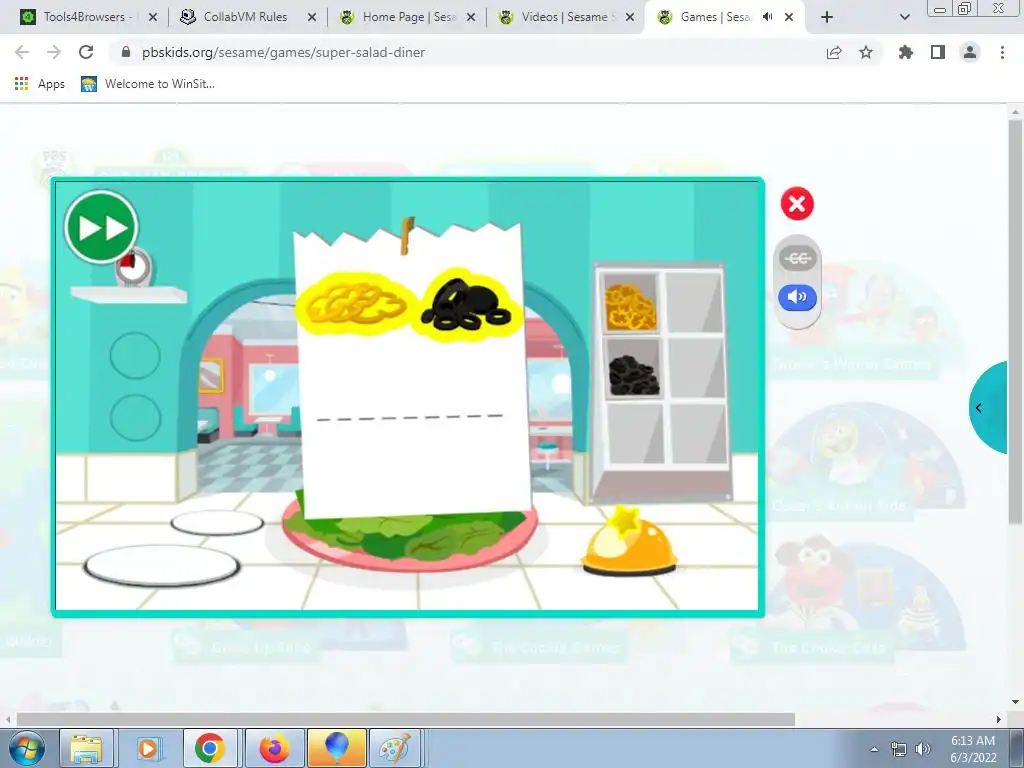Open Windows Explorer from taskbar
The width and height of the screenshot is (1024, 768).
87,748
